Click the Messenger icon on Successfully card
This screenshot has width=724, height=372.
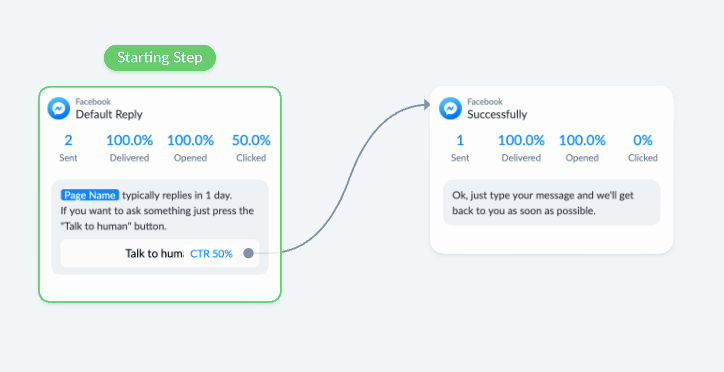(450, 108)
